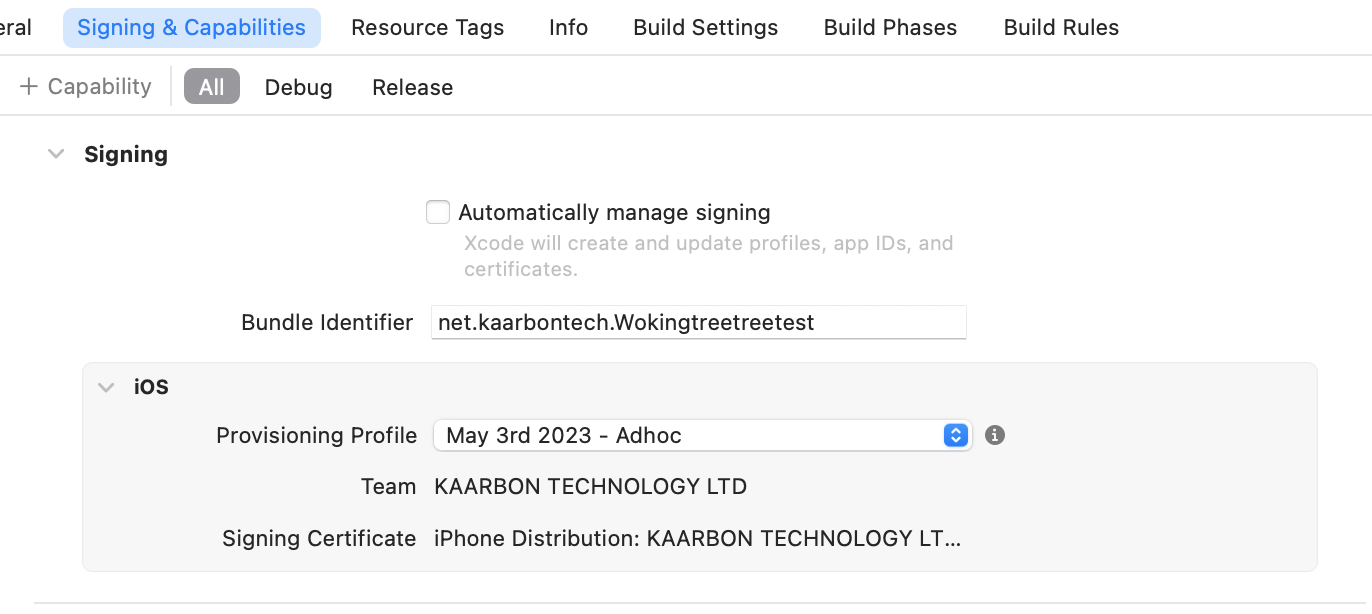Go to the Build Settings tab
This screenshot has height=614, width=1372.
(x=705, y=28)
